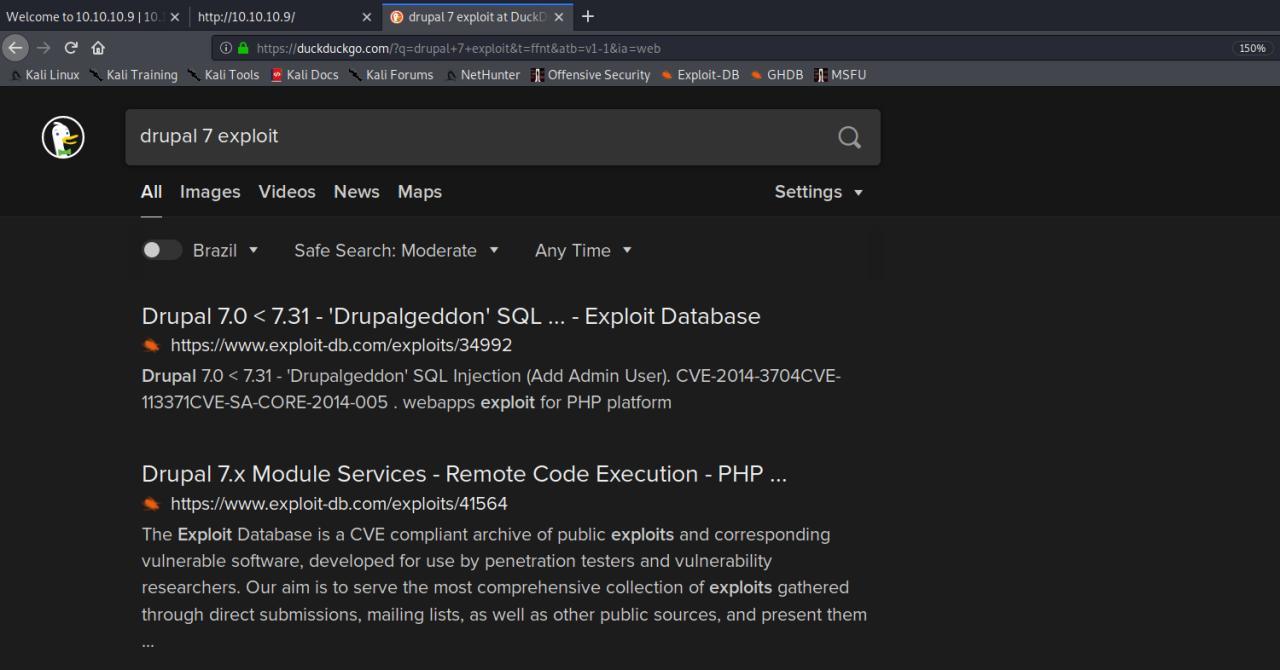Image resolution: width=1280 pixels, height=670 pixels.
Task: Close the drupal 7 exploit tab
Action: click(558, 17)
